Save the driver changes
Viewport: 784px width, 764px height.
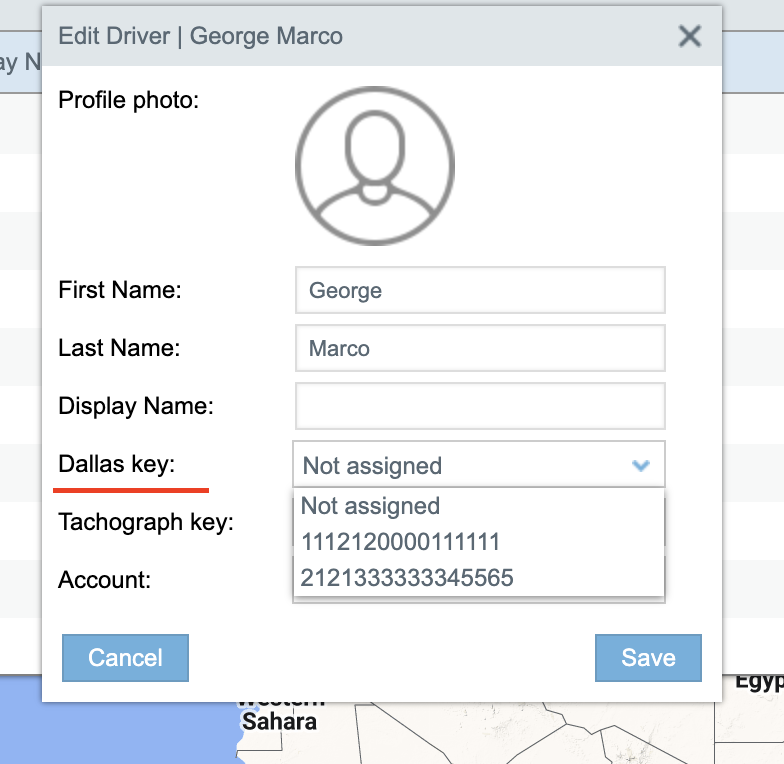[x=648, y=658]
